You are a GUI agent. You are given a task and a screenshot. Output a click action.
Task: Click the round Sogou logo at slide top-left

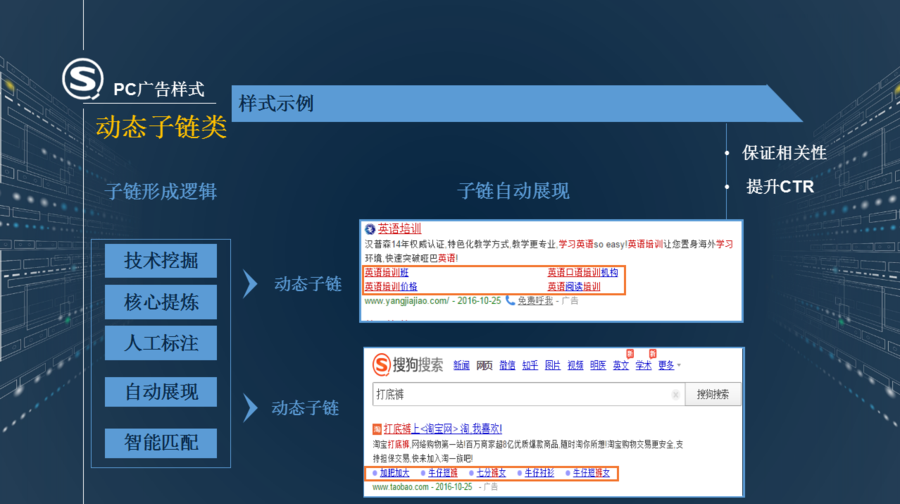[x=82, y=79]
